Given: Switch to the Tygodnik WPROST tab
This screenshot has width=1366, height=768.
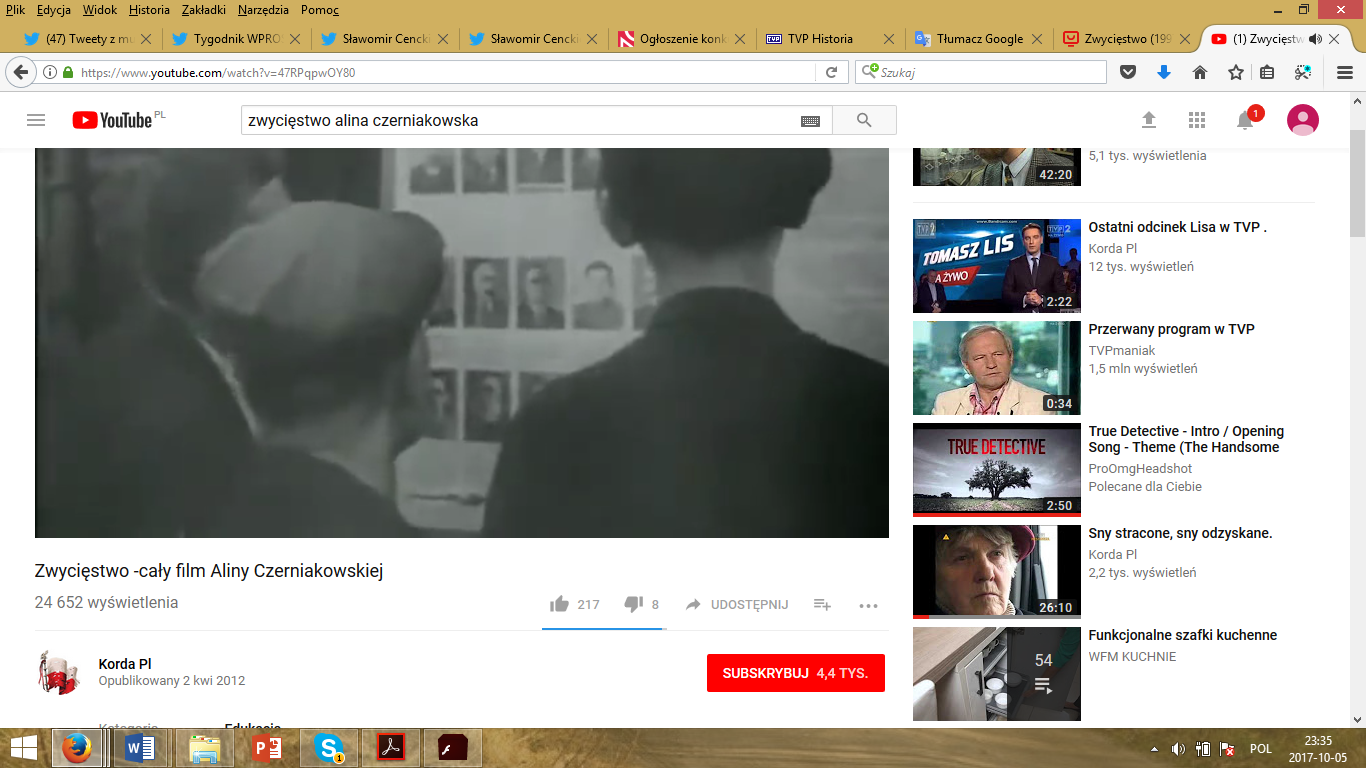Looking at the screenshot, I should pyautogui.click(x=237, y=39).
